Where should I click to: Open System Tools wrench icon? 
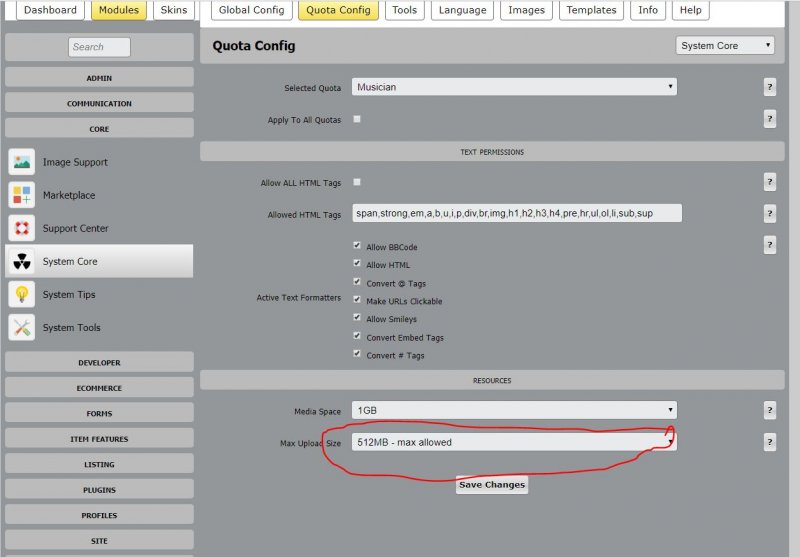(22, 327)
